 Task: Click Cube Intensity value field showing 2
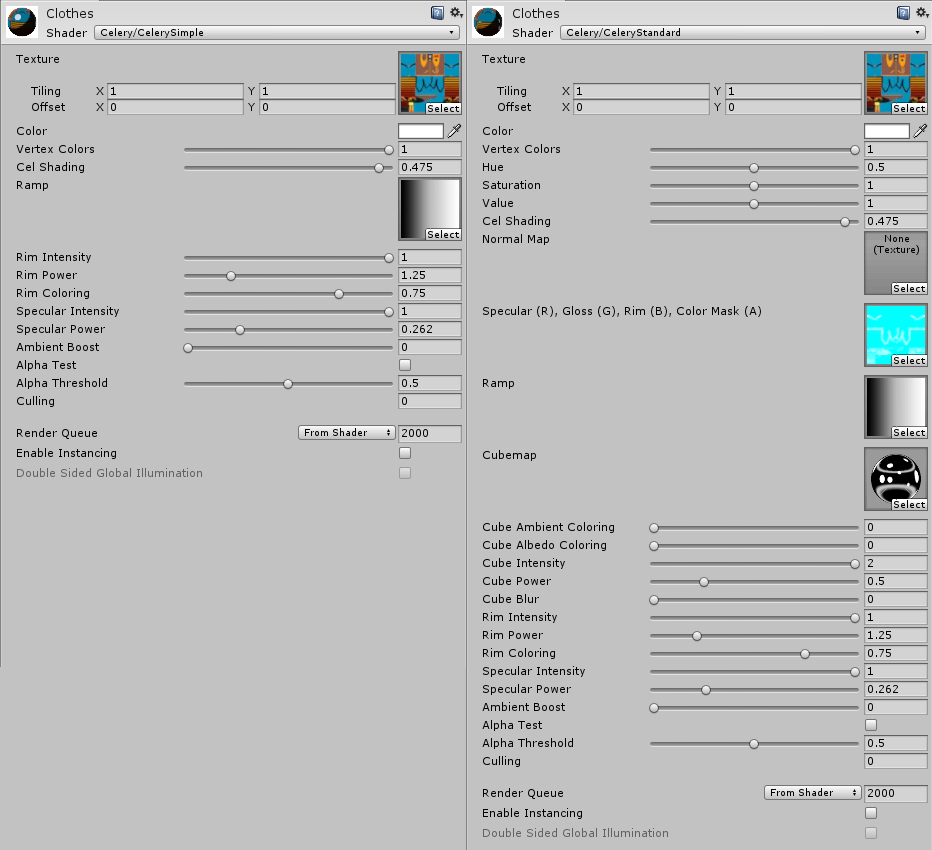click(x=896, y=563)
